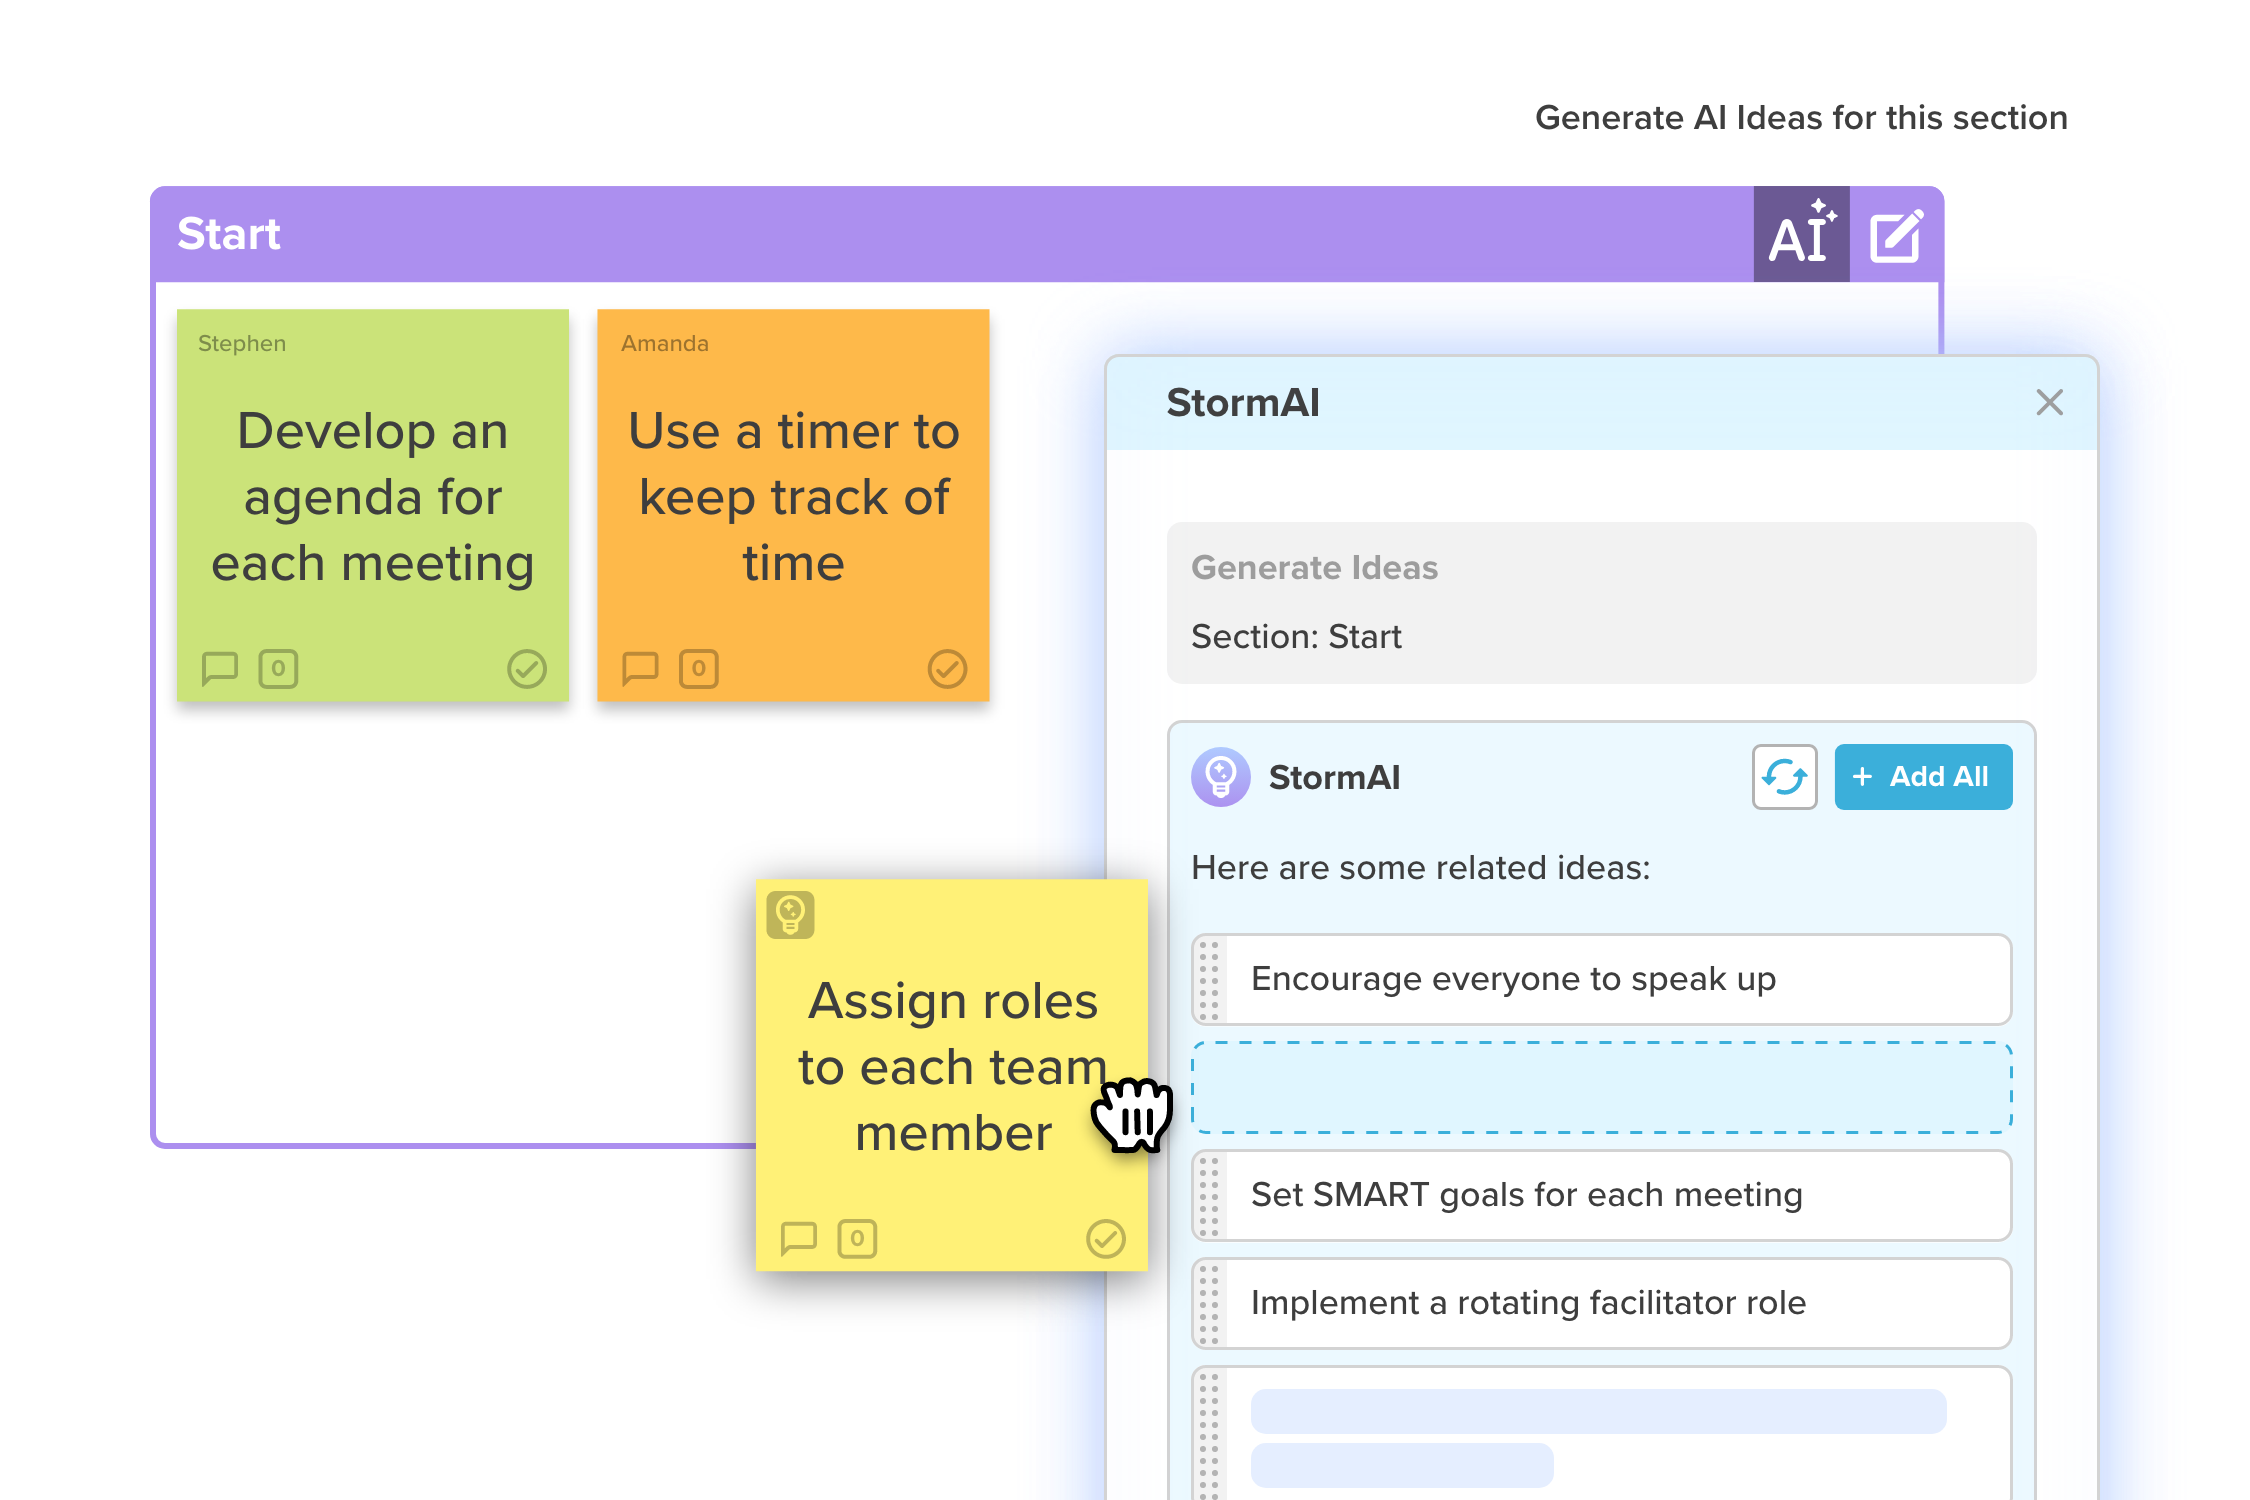2250x1500 pixels.
Task: Close the StormAI panel
Action: click(x=2050, y=402)
